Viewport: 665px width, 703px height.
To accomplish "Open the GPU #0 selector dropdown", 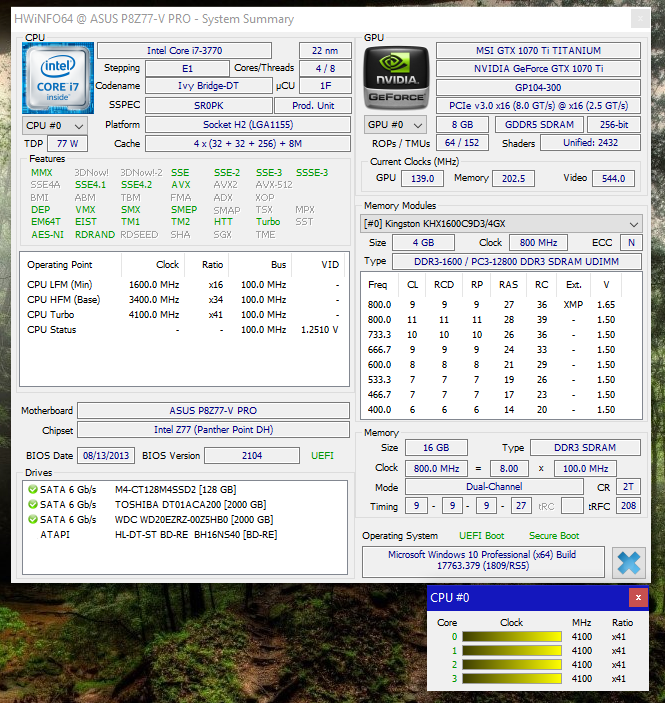I will tap(395, 125).
